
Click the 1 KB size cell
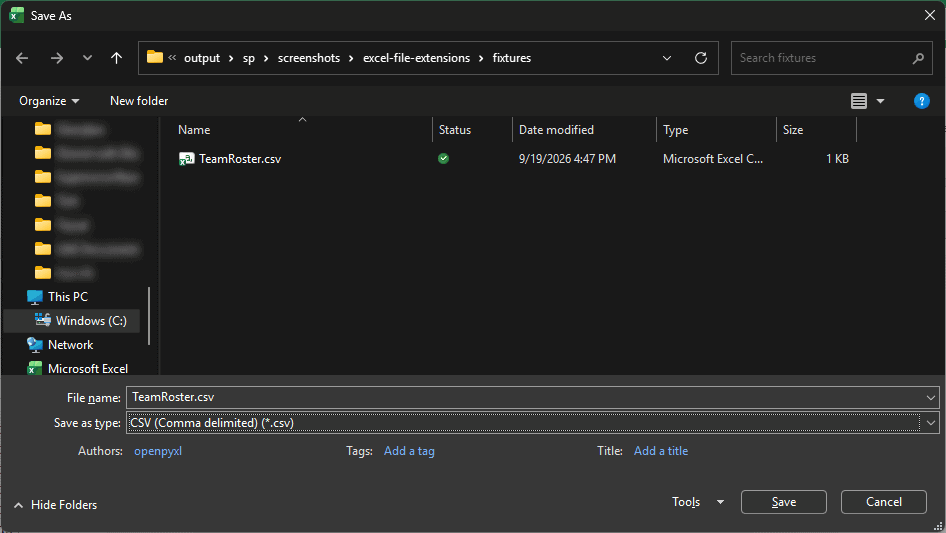point(837,159)
